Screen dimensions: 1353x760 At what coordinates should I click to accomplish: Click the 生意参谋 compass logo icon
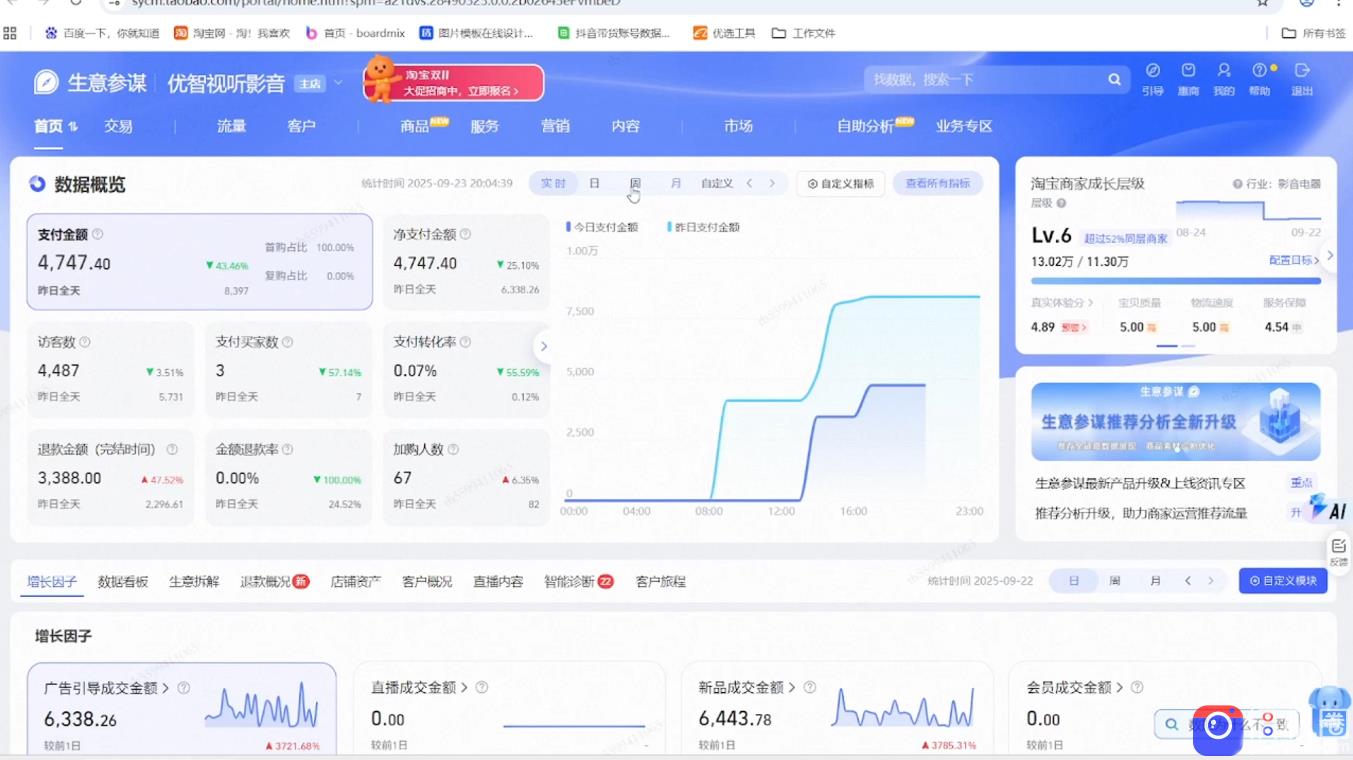coord(46,82)
